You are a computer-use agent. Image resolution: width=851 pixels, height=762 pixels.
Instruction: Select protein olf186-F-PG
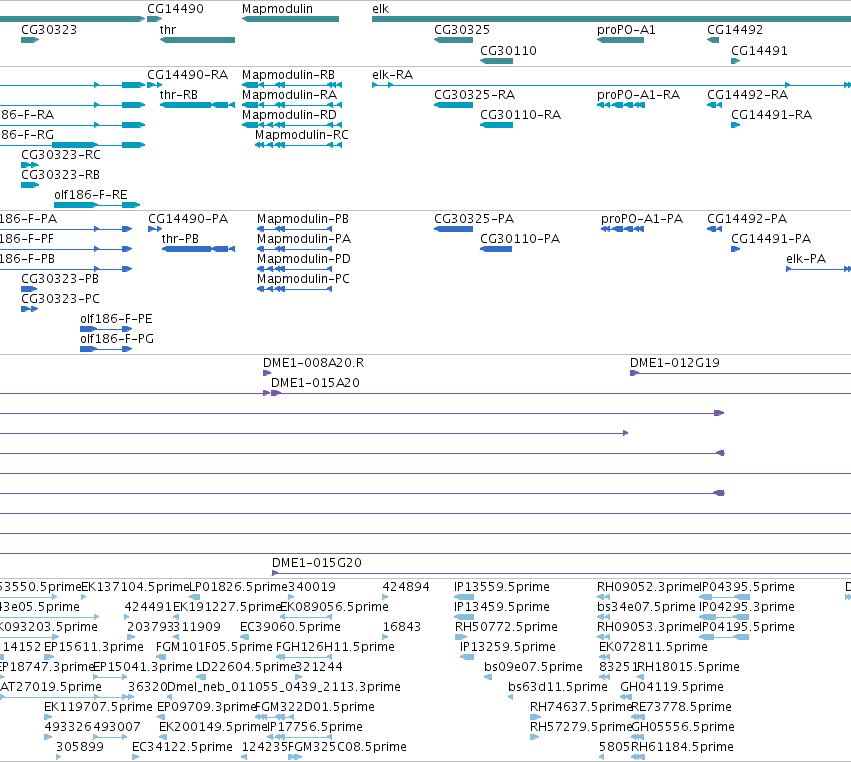tap(117, 339)
